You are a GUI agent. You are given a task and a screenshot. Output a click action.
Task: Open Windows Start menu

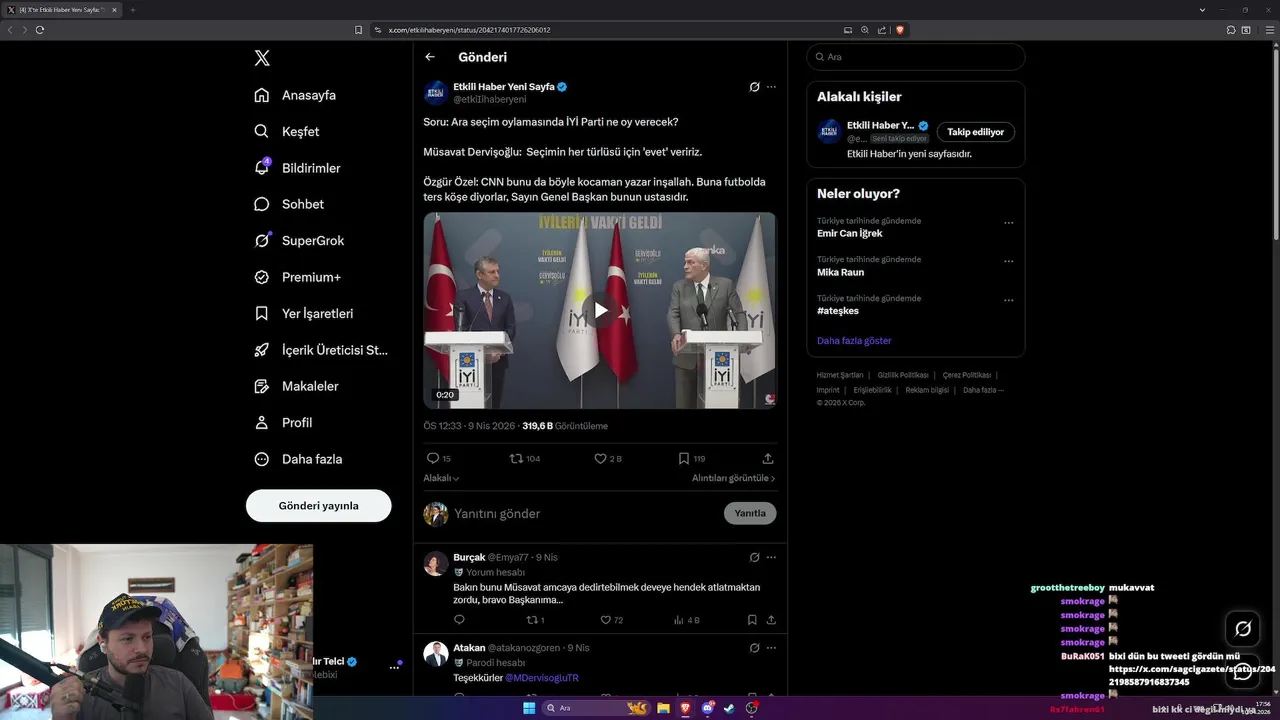point(529,708)
